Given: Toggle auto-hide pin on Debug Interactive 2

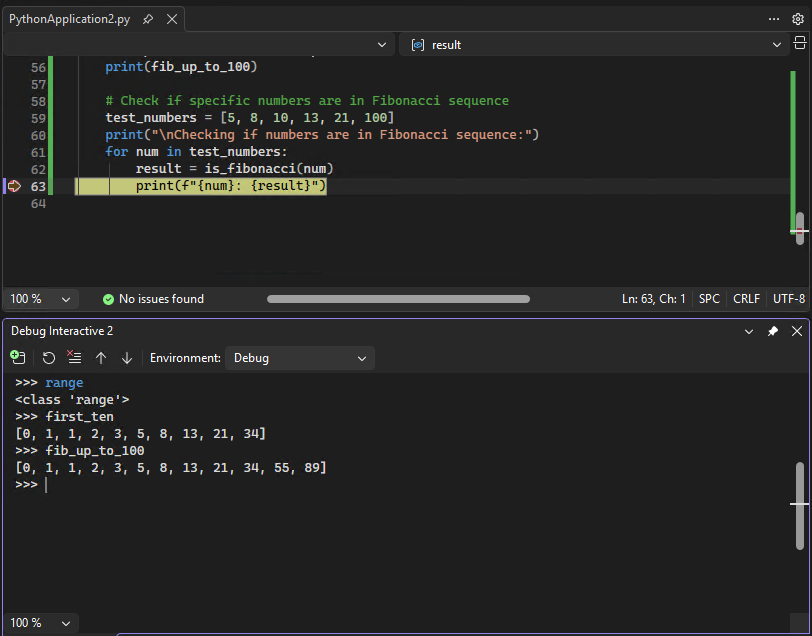Looking at the screenshot, I should point(773,331).
